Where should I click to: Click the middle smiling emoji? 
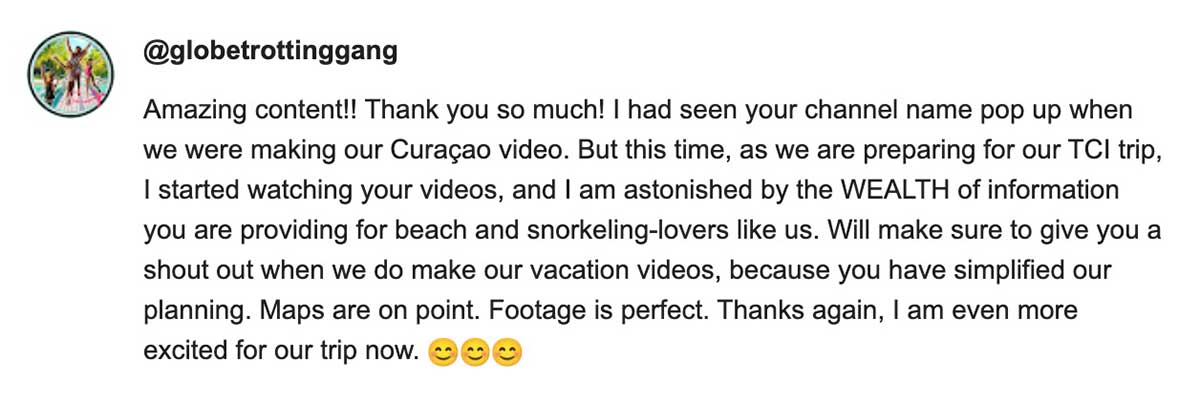point(475,353)
